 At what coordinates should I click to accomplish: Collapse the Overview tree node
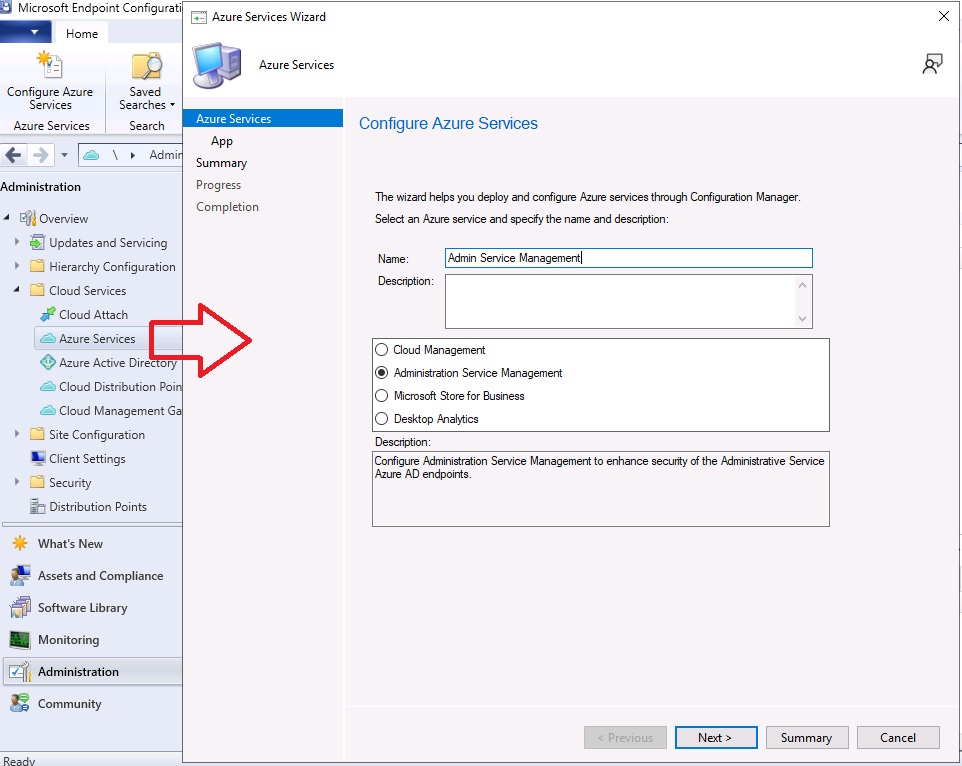7,218
